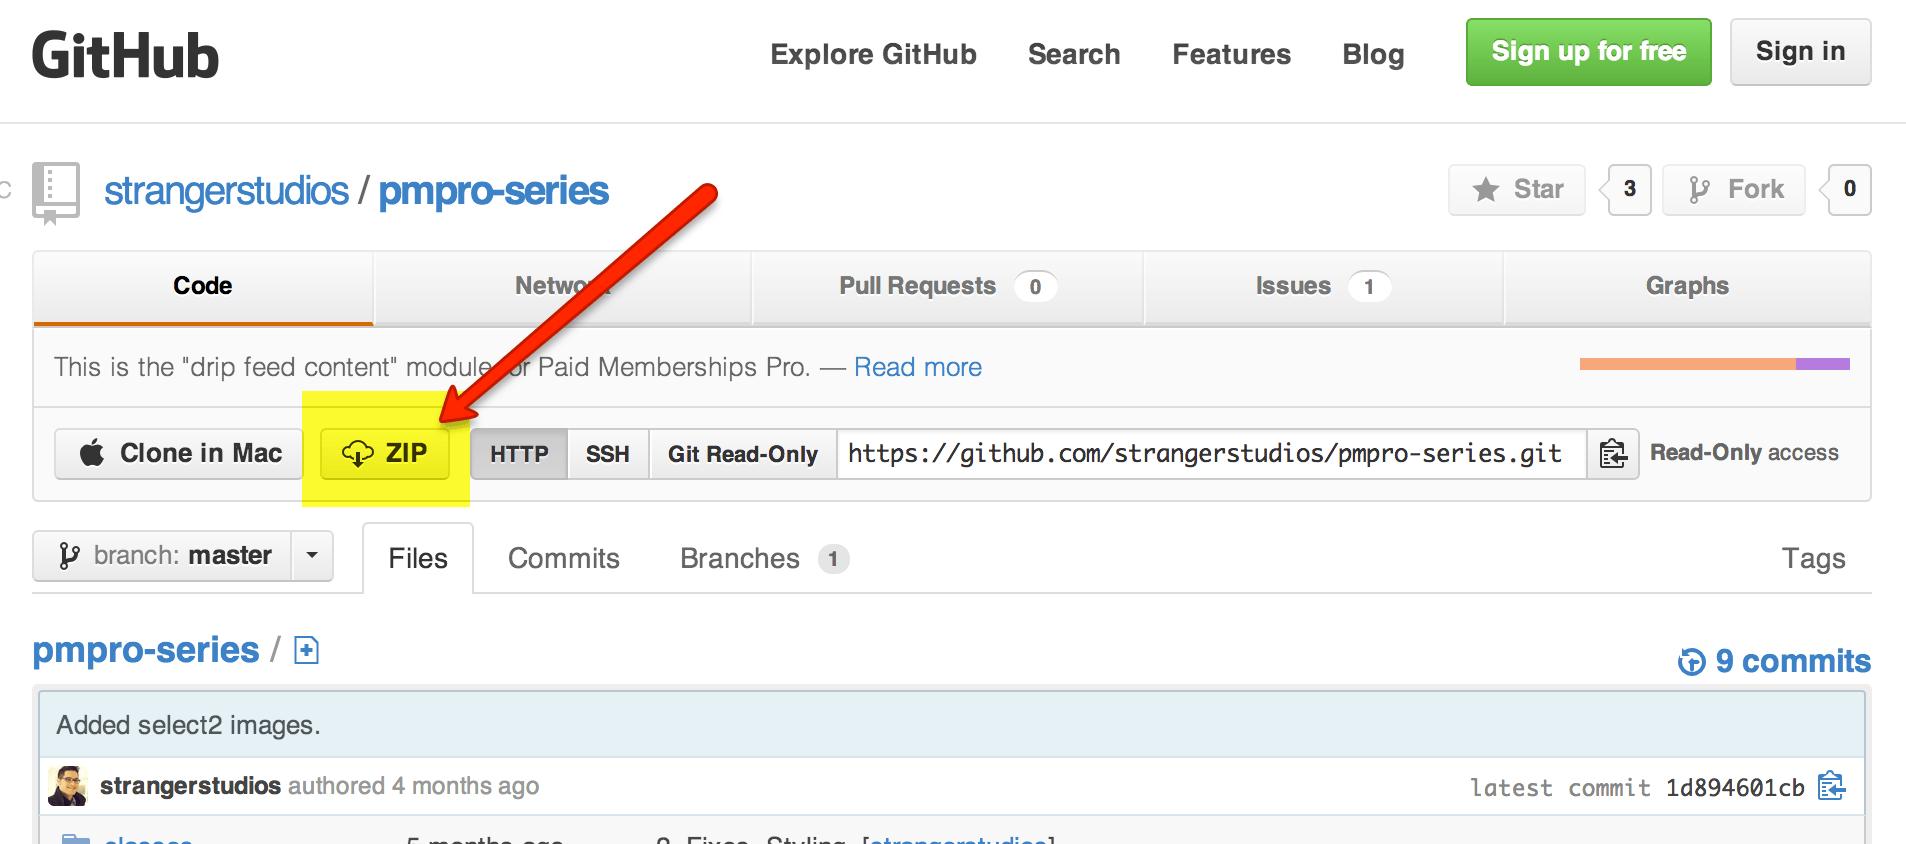Screen dimensions: 1906x844
Task: Click the Read more link
Action: (917, 367)
